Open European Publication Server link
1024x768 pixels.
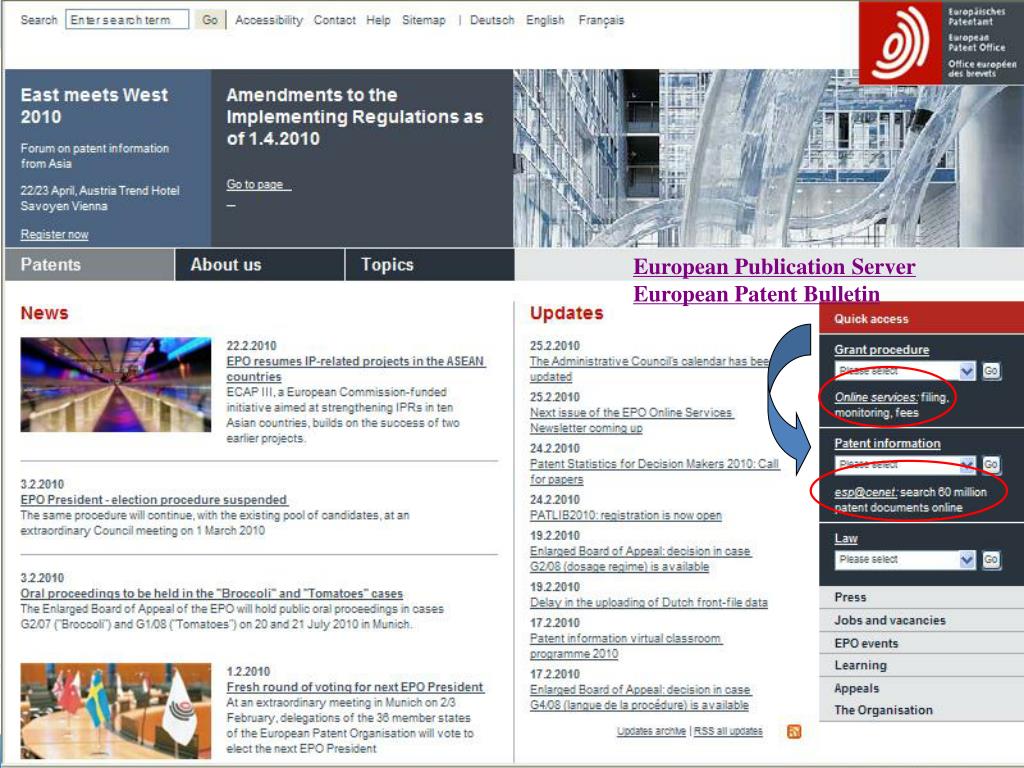coord(775,266)
